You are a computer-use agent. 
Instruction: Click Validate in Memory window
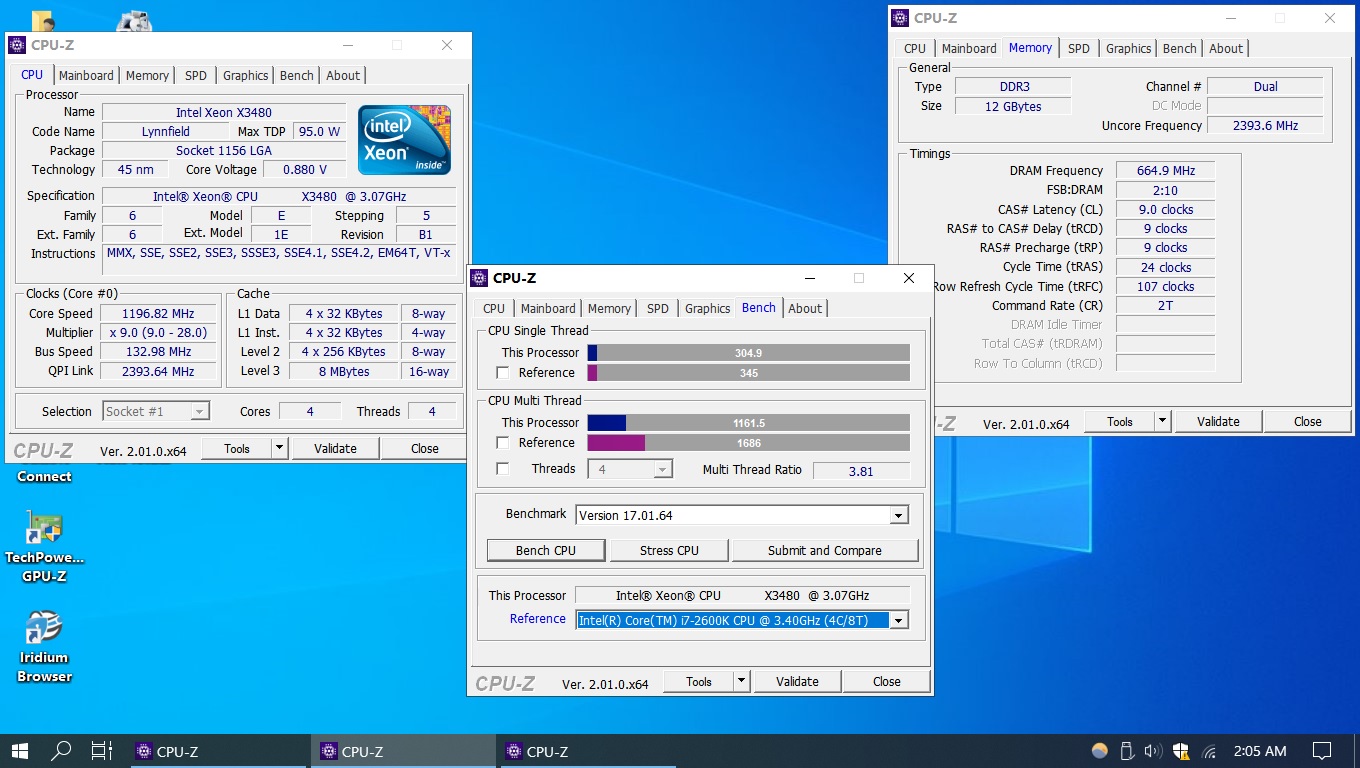coord(1218,422)
